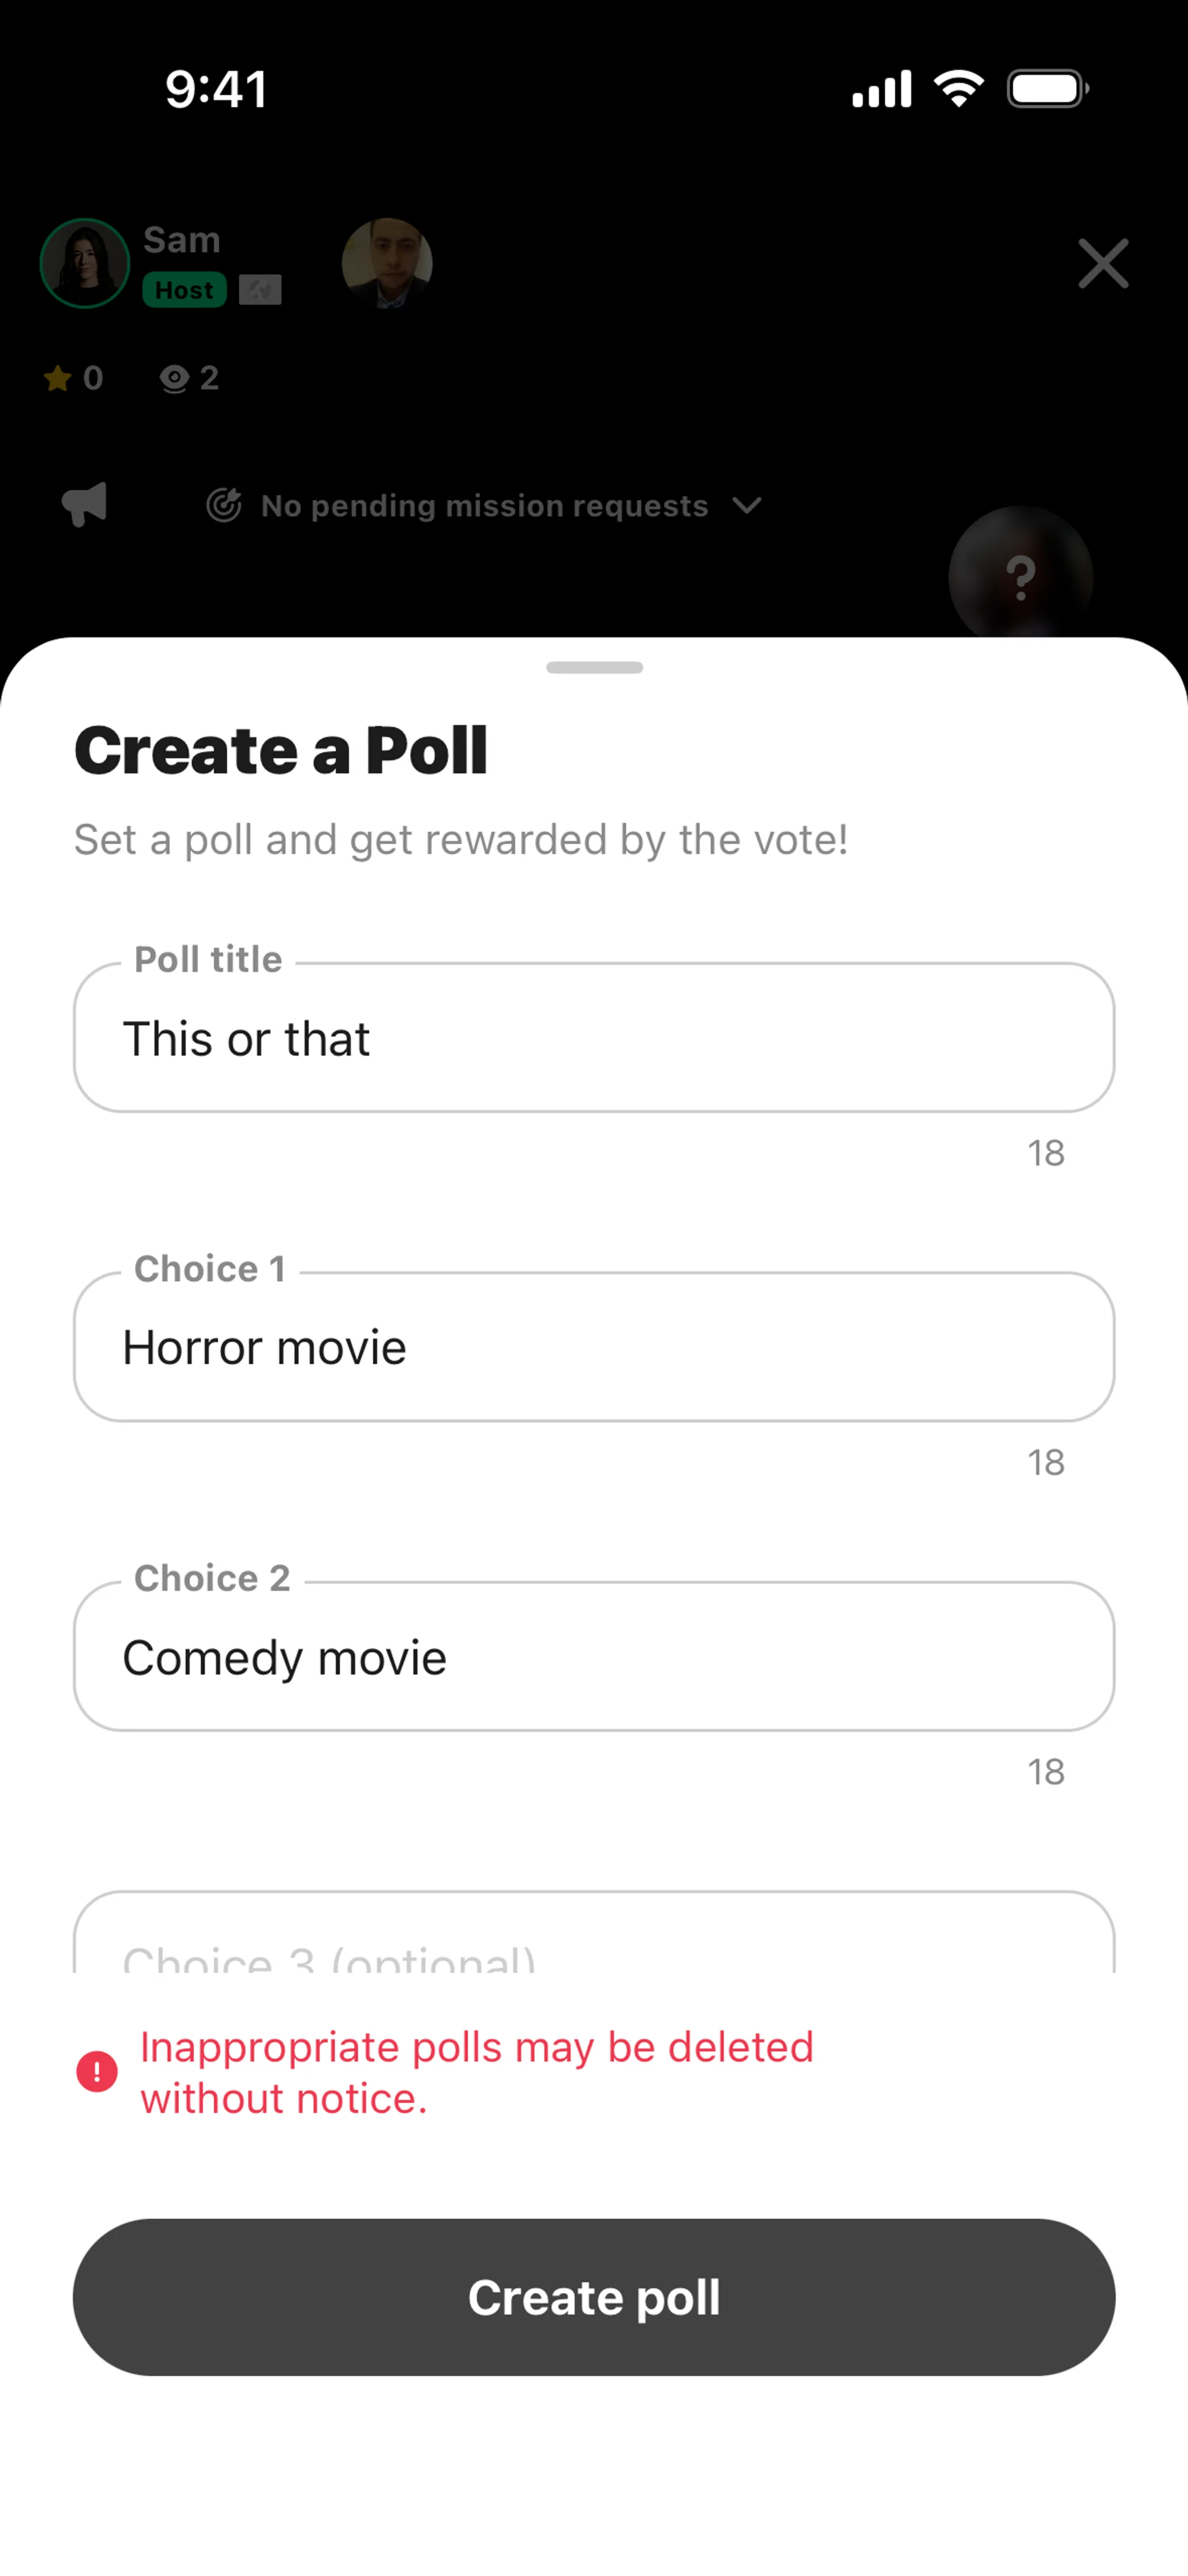The image size is (1188, 2576).
Task: Expand the mission requests chevron
Action: (747, 505)
